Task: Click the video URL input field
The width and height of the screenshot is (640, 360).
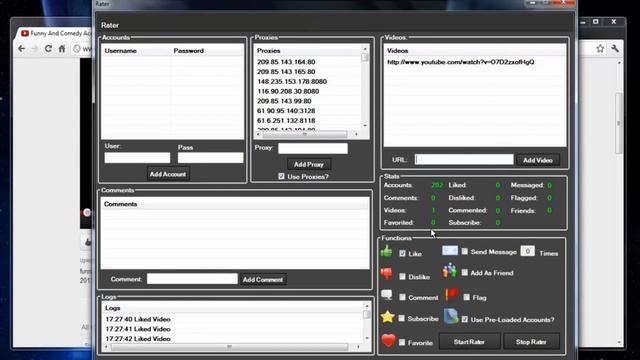Action: tap(464, 160)
